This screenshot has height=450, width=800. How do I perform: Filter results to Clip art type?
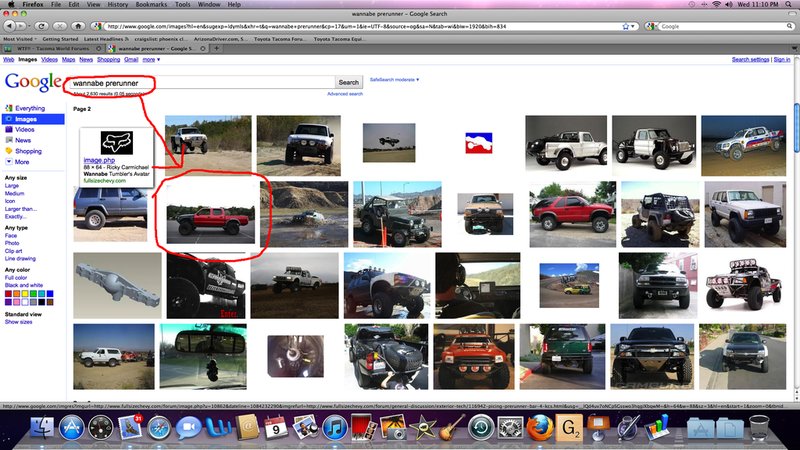(13, 251)
